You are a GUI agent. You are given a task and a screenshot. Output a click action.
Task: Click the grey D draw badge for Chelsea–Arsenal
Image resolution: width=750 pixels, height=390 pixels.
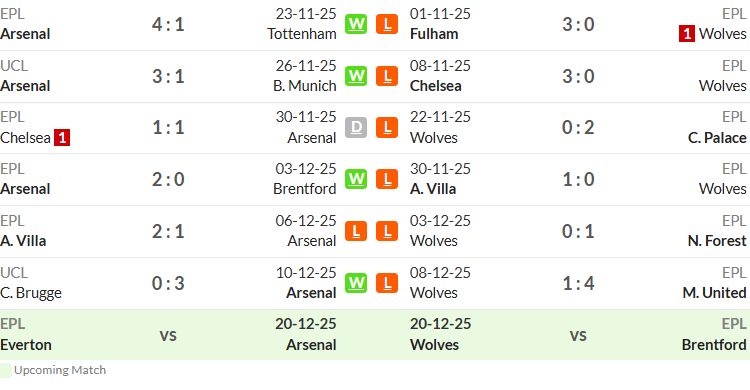coord(356,127)
